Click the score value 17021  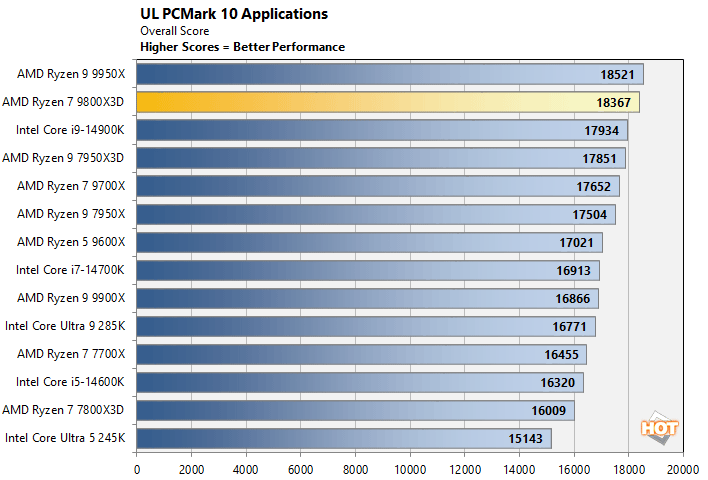click(576, 243)
